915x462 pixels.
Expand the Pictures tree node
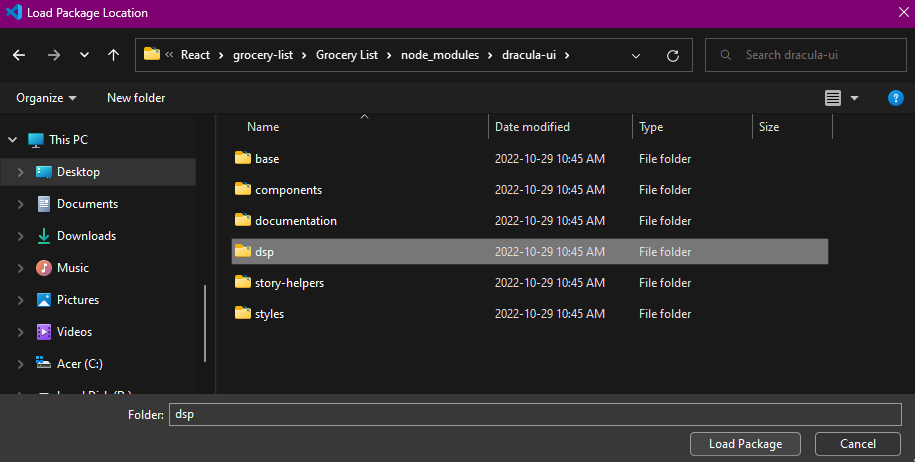pos(20,300)
